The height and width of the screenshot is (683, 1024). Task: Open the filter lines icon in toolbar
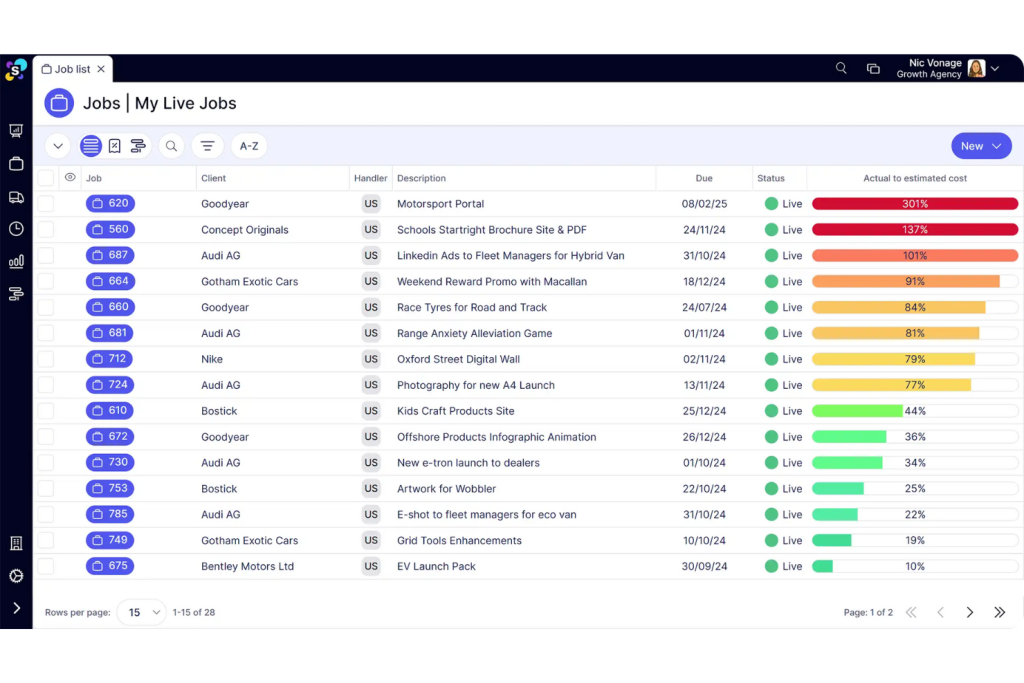point(207,146)
